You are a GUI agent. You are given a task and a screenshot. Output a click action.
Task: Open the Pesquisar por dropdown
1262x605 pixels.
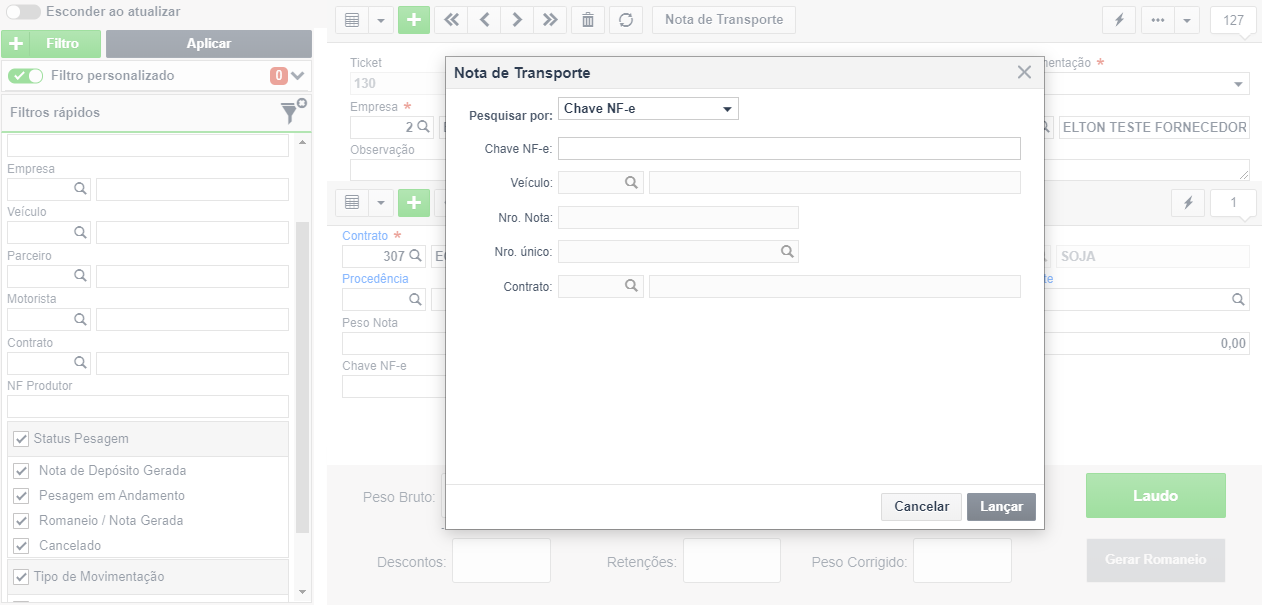[648, 108]
